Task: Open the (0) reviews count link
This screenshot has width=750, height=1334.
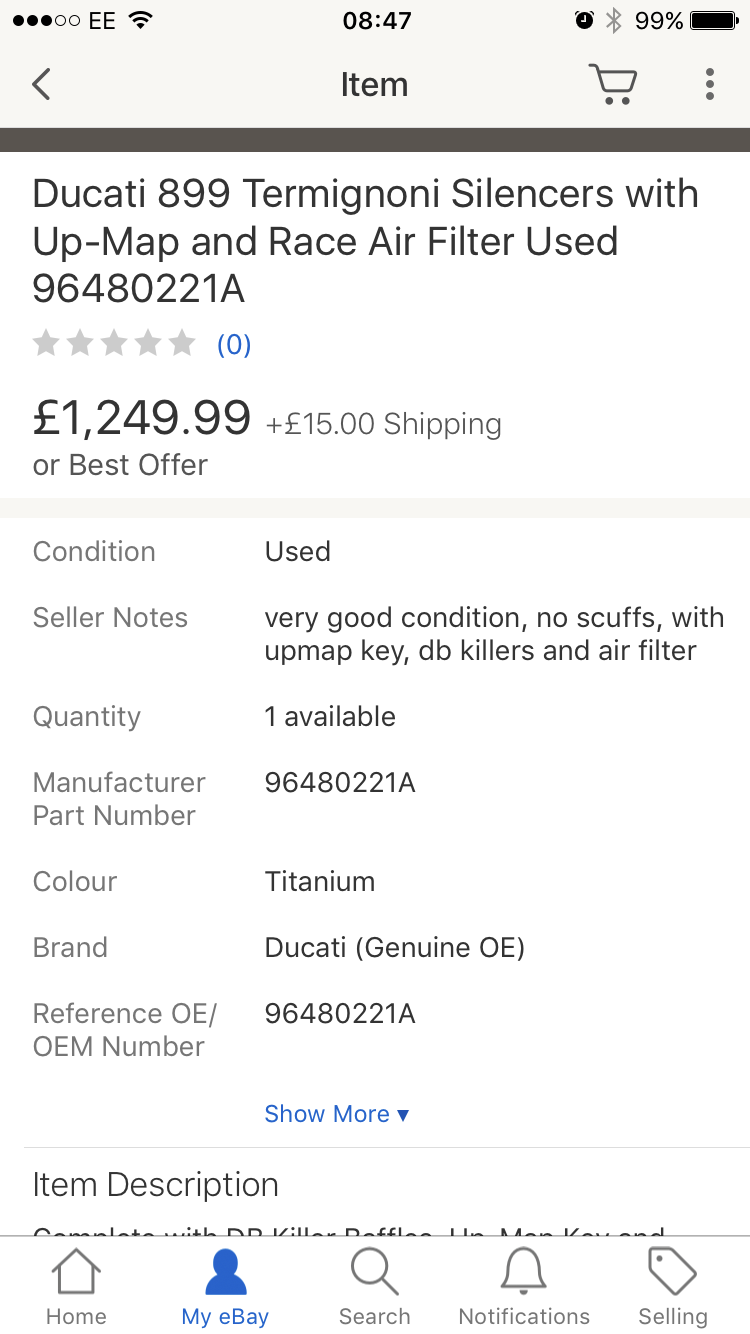Action: point(234,345)
